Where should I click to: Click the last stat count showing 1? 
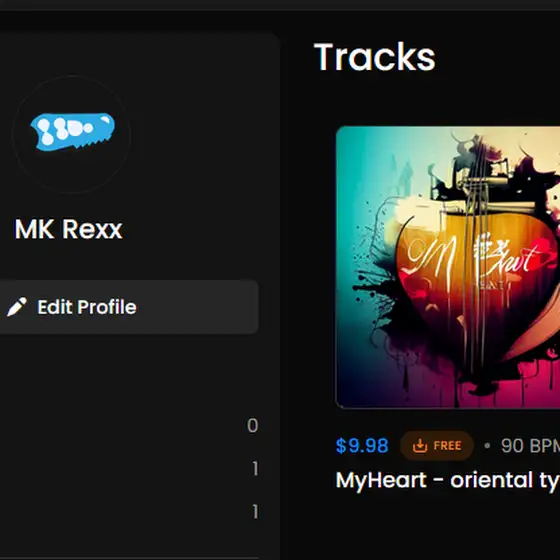coord(255,512)
